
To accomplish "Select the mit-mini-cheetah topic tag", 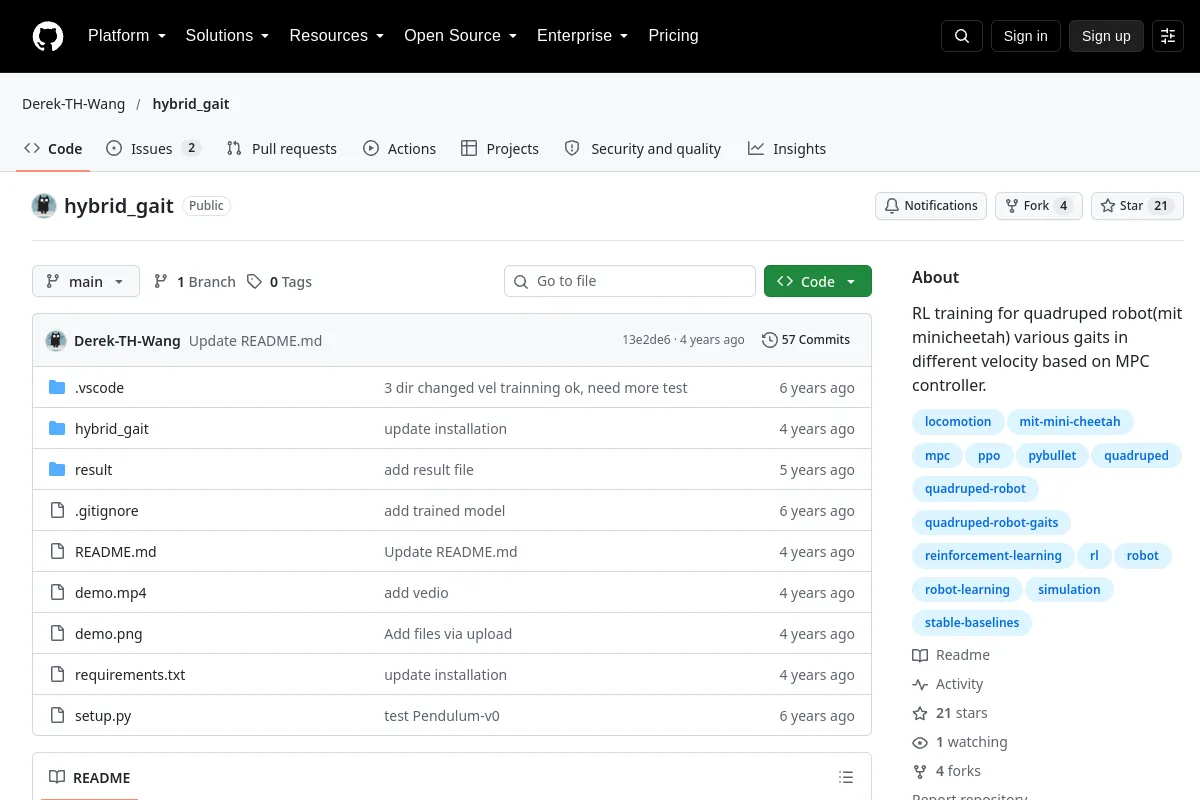I will click(1070, 422).
